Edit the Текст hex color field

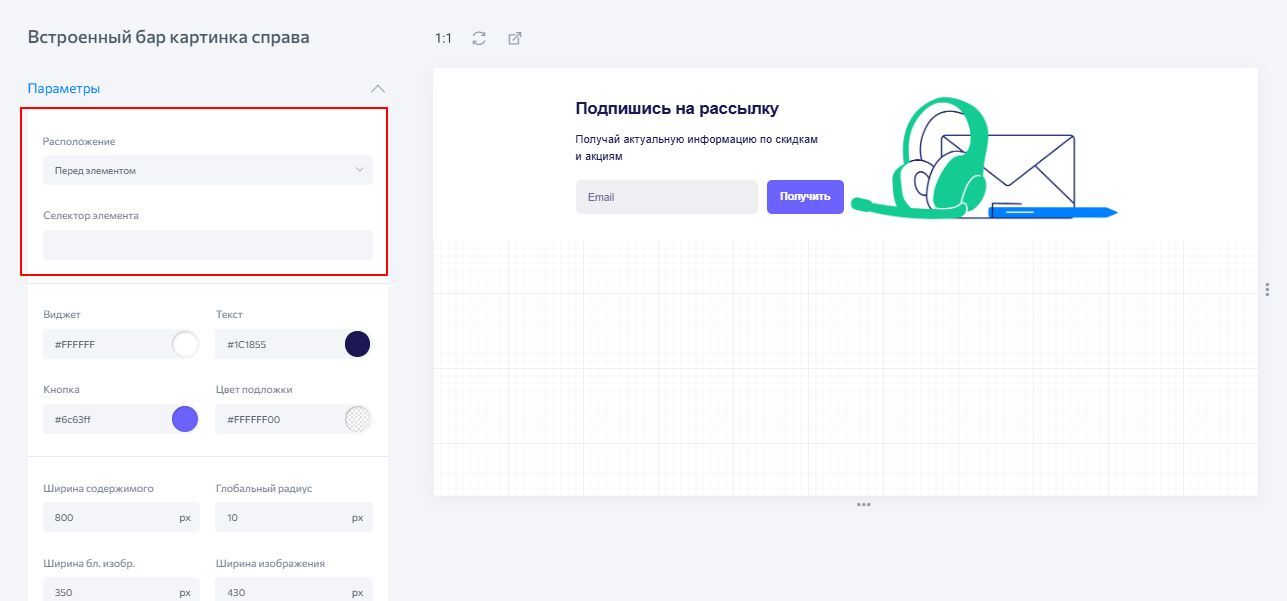coord(277,345)
